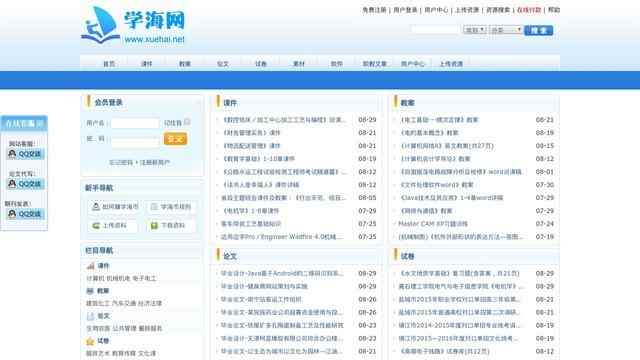Click 公共管理 under 论文 in 栏目导航
Viewport: 640px width, 360px height.
click(x=124, y=328)
